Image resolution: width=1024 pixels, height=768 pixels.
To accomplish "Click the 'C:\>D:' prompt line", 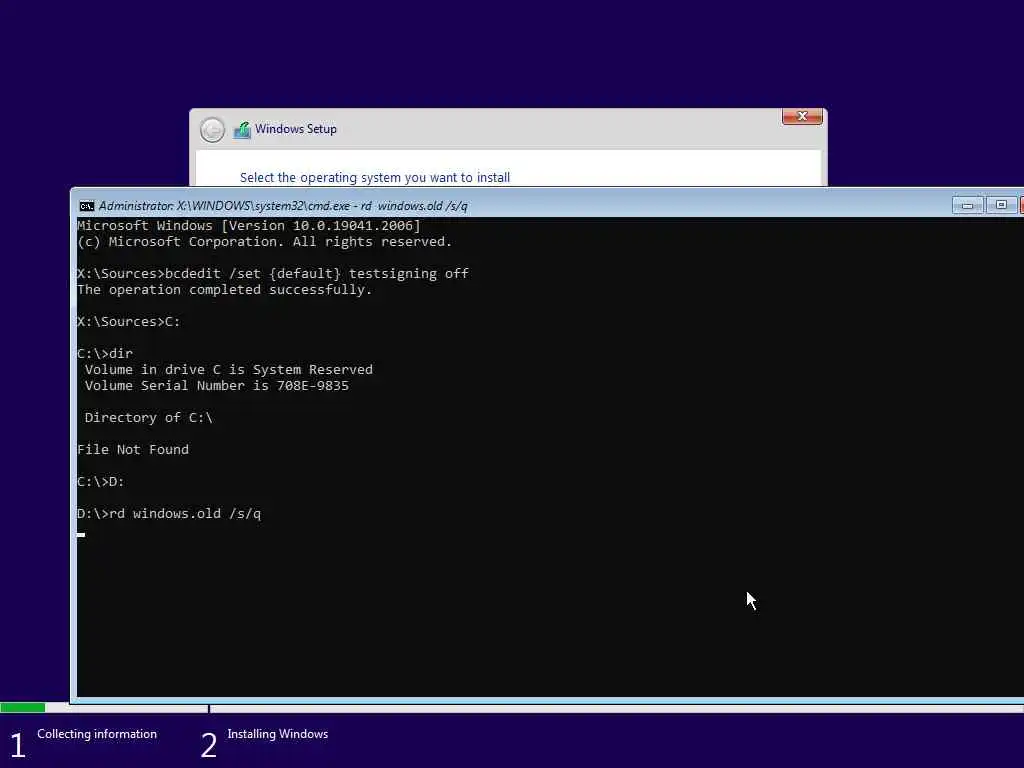I will (x=101, y=481).
